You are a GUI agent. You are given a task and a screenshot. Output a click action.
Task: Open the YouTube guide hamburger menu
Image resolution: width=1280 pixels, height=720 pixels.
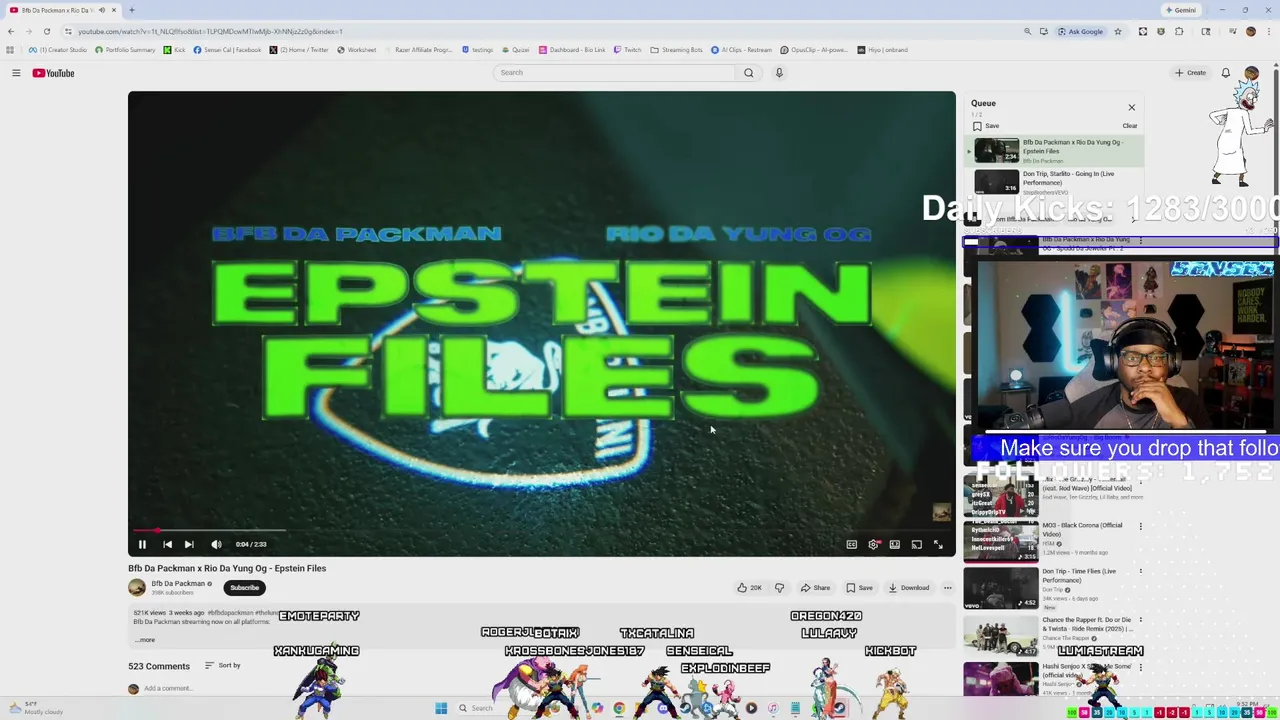tap(16, 73)
